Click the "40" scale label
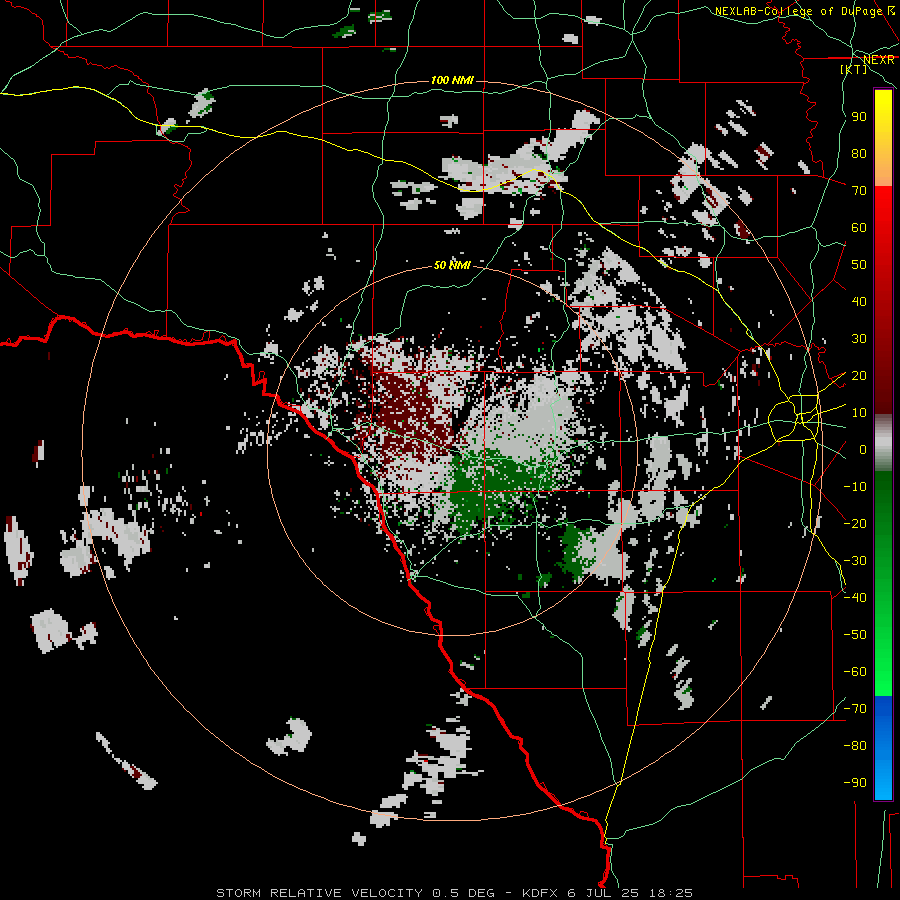The image size is (900, 900). [x=859, y=301]
